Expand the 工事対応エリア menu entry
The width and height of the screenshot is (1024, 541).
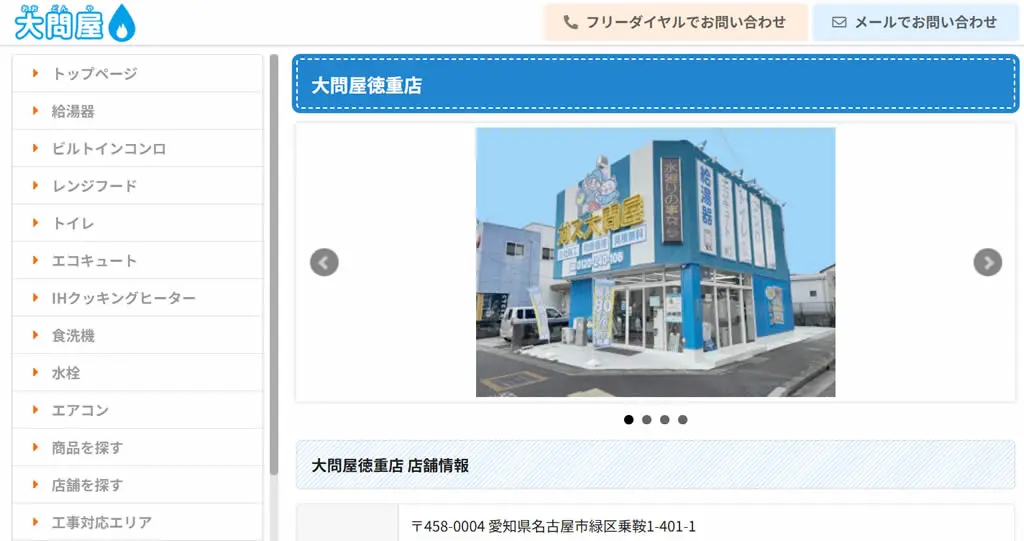pyautogui.click(x=102, y=522)
